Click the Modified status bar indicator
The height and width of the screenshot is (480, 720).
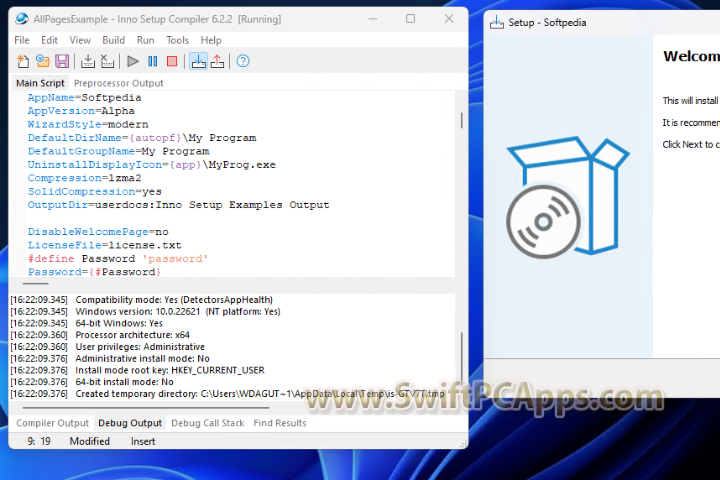click(90, 441)
